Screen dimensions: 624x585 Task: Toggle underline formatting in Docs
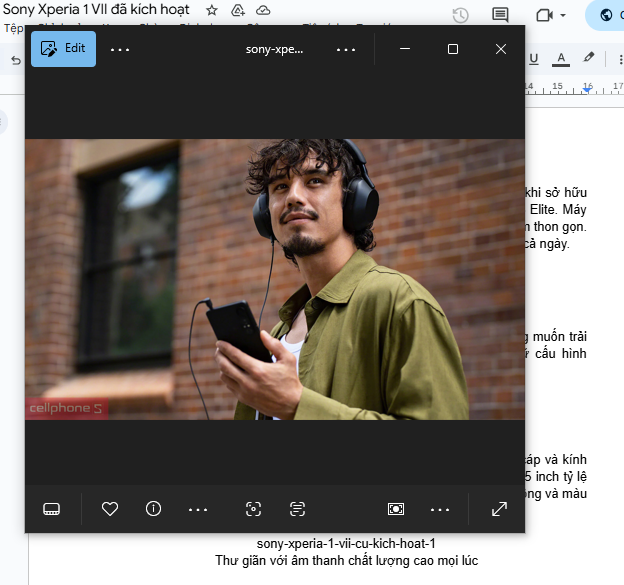[534, 59]
